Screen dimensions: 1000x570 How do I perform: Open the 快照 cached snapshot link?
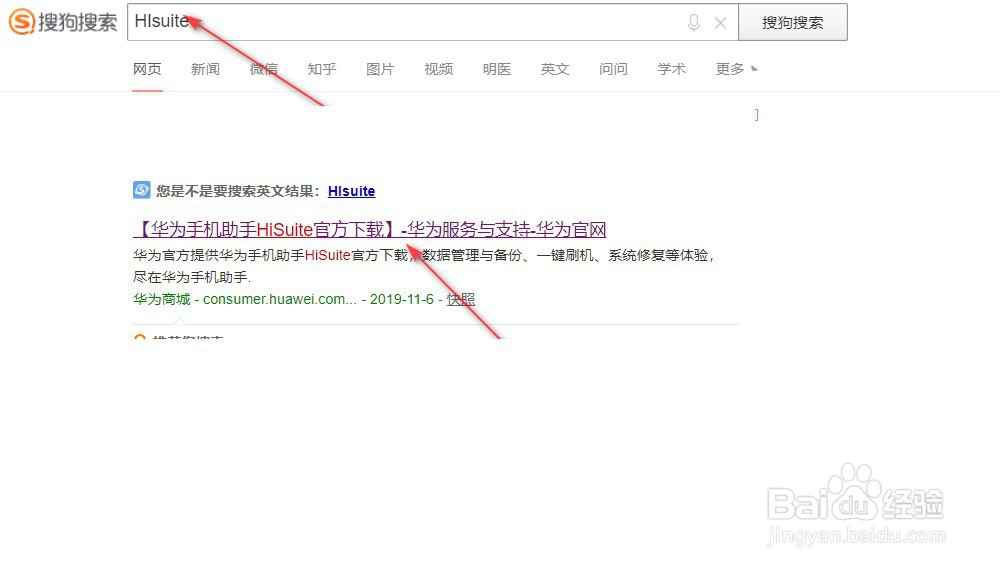(x=461, y=299)
